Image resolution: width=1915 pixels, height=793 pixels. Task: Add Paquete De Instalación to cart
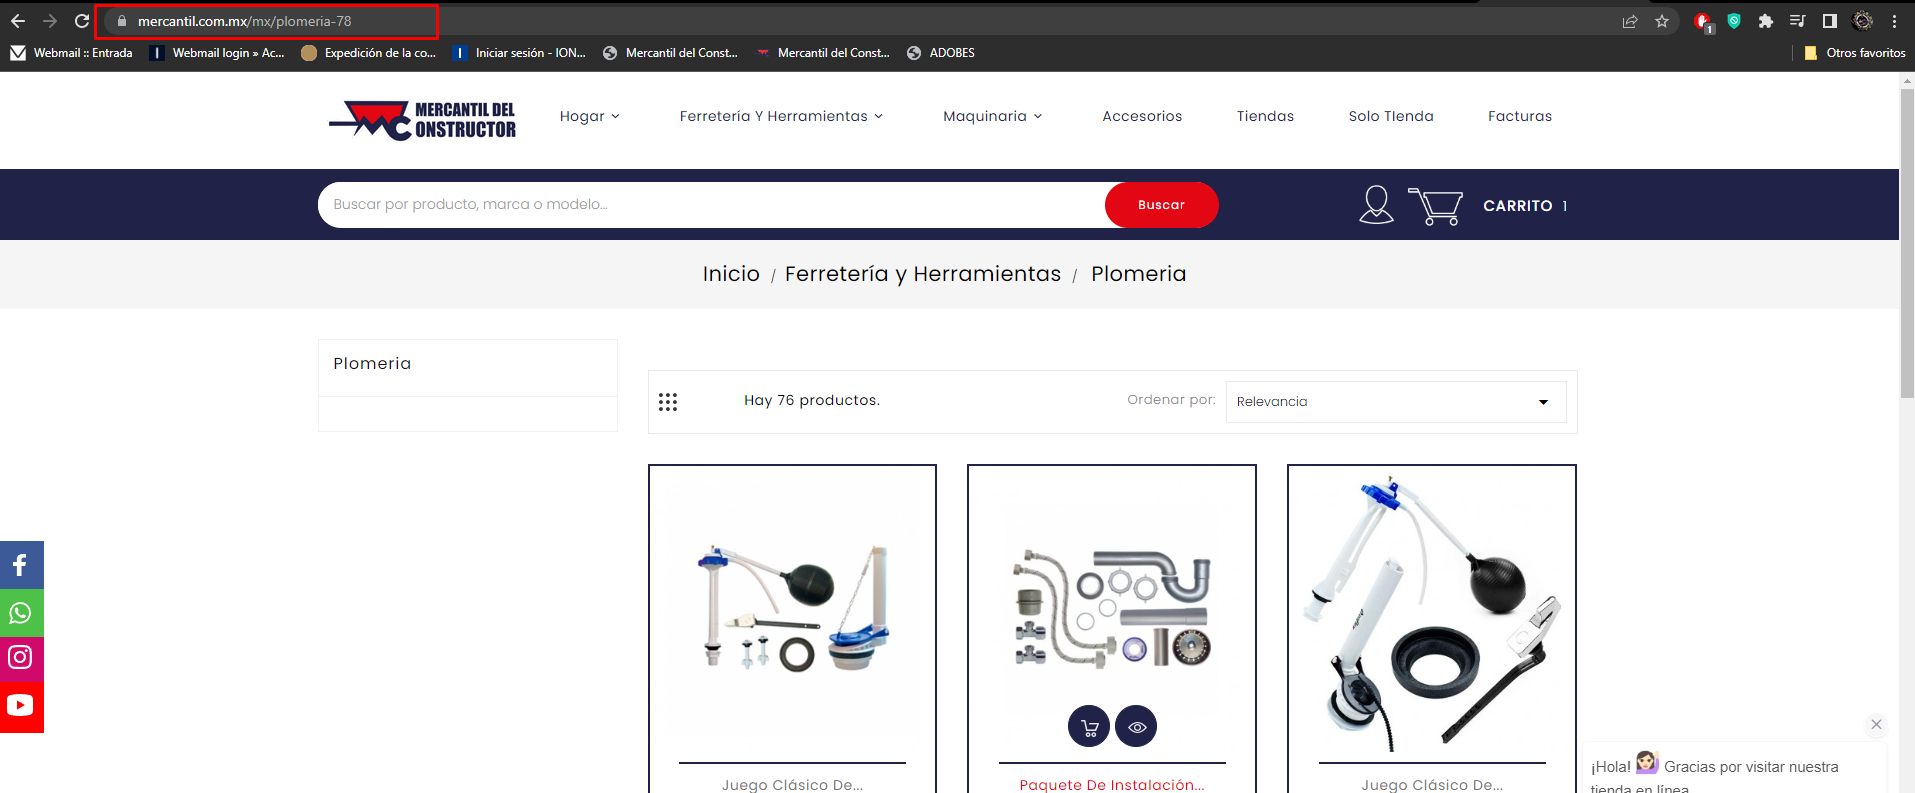[x=1089, y=727]
